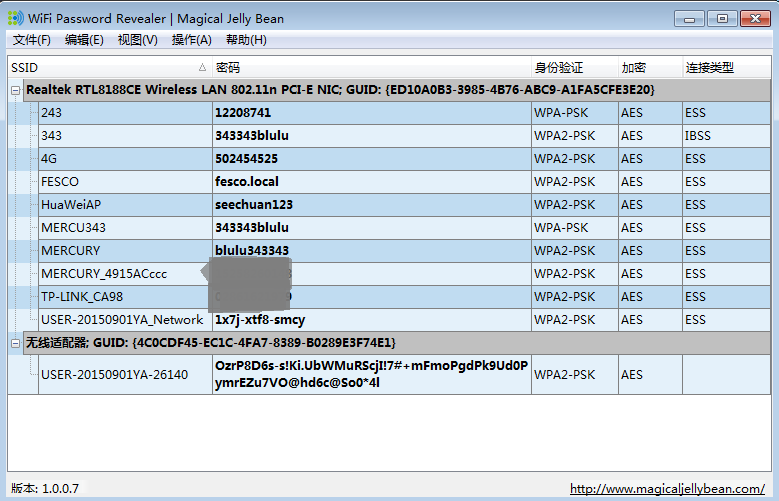Sort by the SSID column header
Image resolution: width=779 pixels, height=501 pixels.
[x=110, y=68]
